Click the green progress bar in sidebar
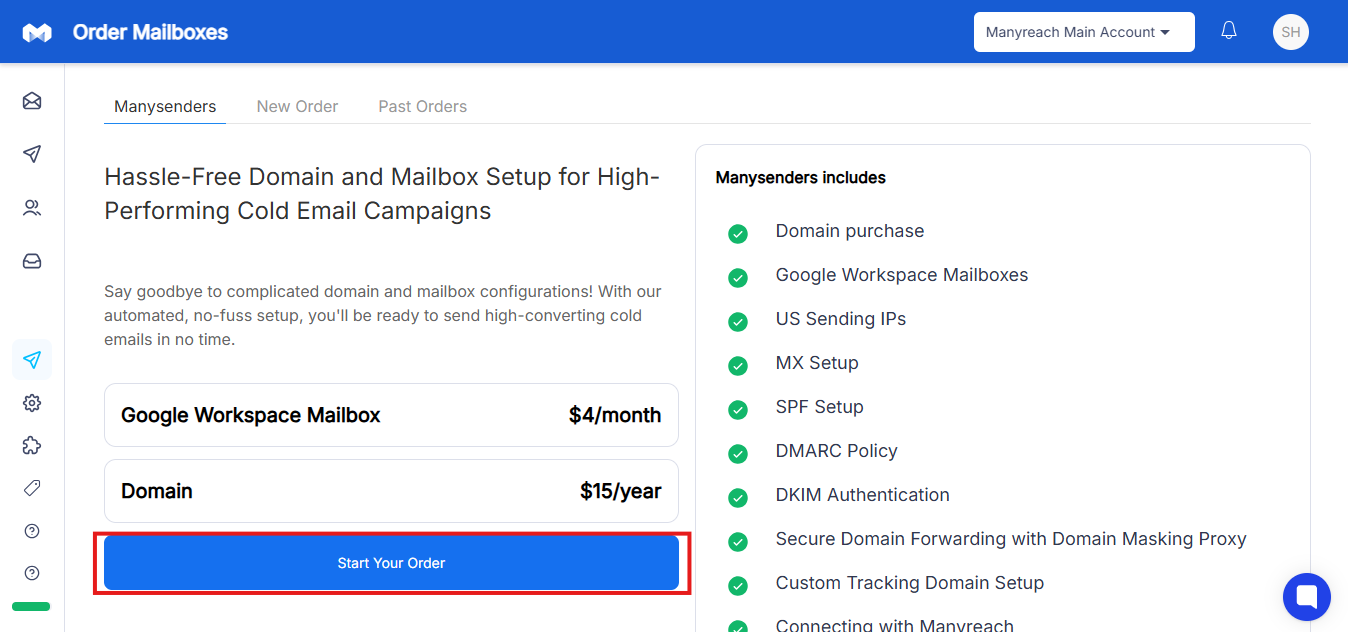 click(x=31, y=606)
